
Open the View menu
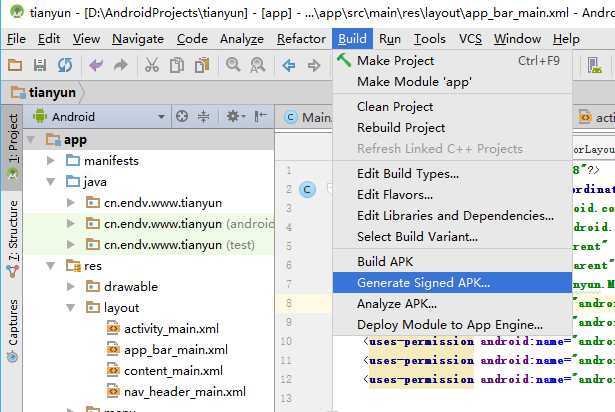click(x=86, y=39)
